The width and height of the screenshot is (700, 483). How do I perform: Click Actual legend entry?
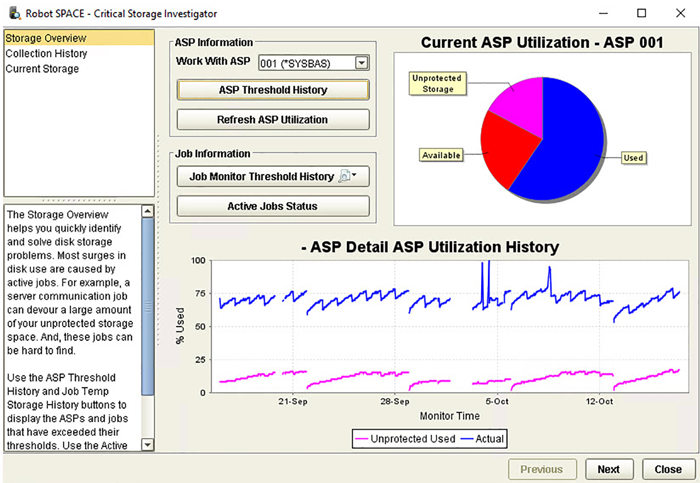pyautogui.click(x=483, y=439)
